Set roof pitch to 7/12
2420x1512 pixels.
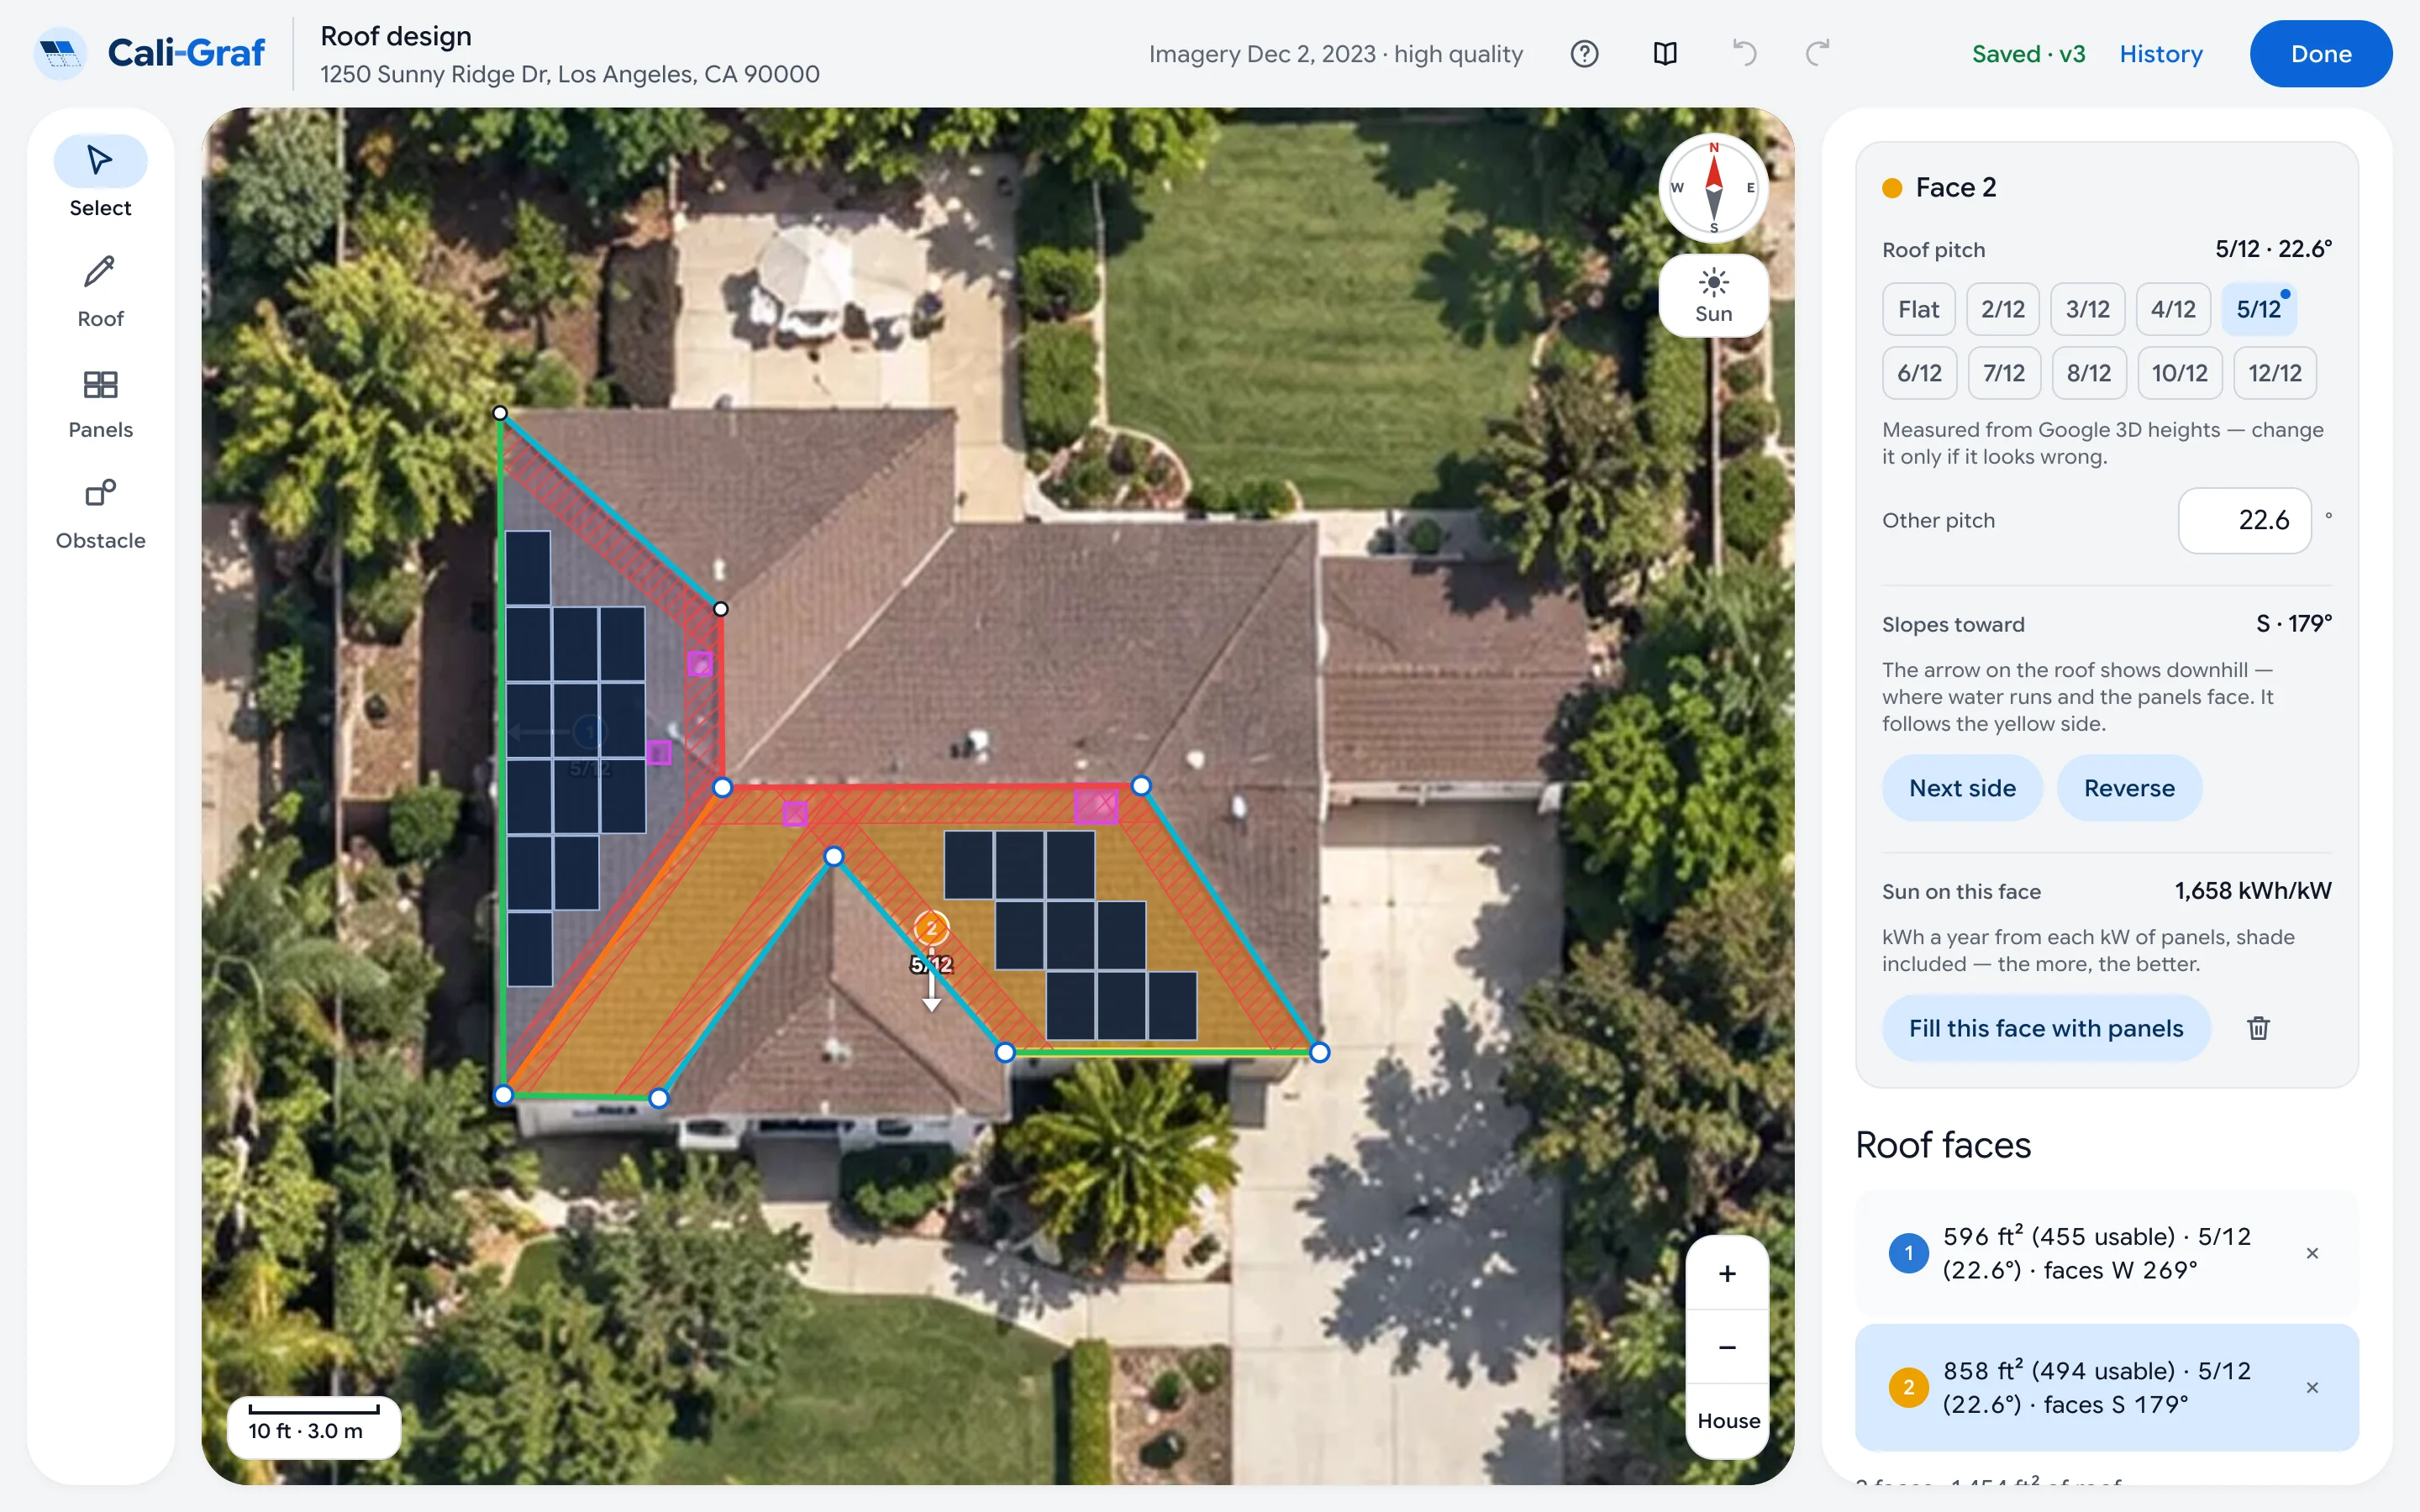[2004, 373]
